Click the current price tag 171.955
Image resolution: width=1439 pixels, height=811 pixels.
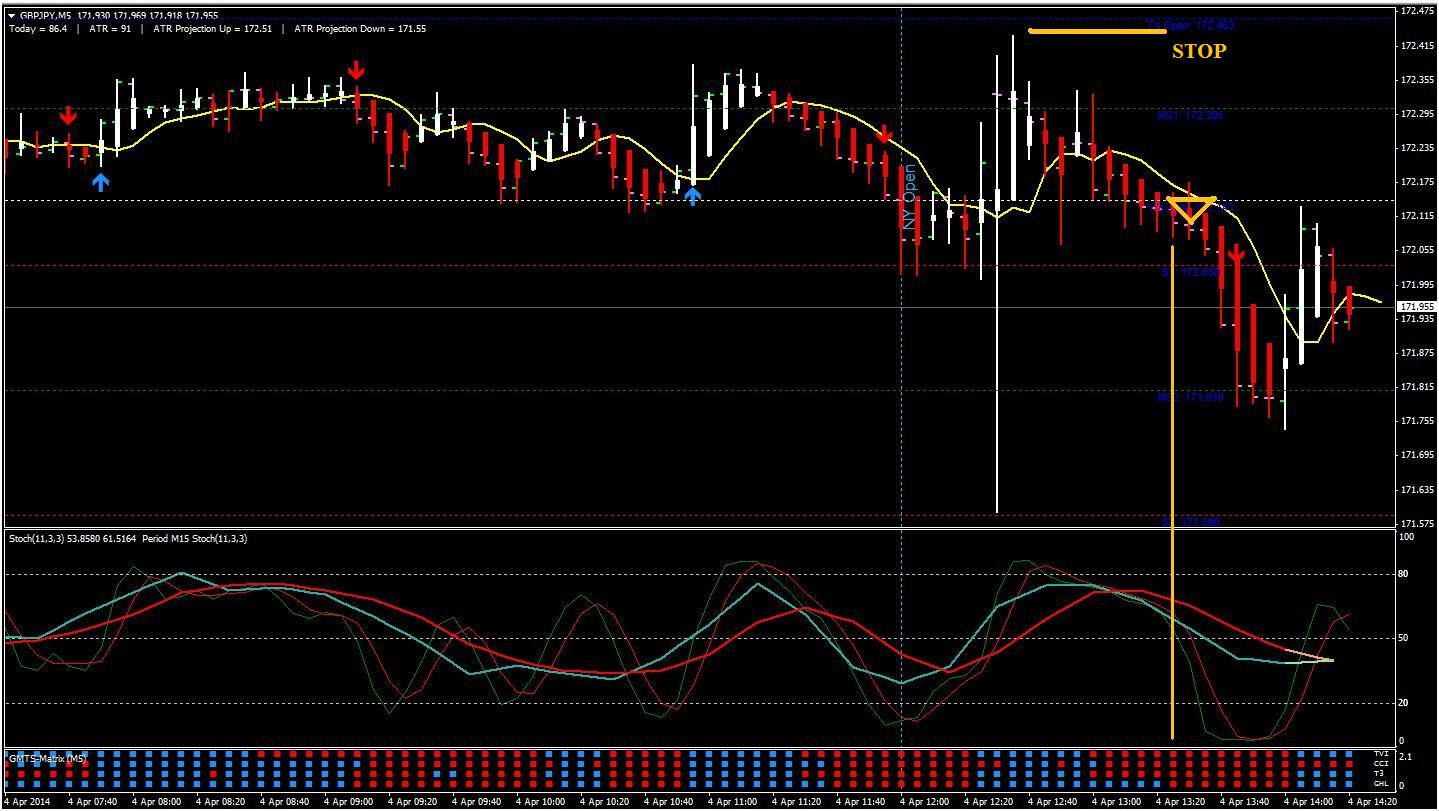[1416, 307]
